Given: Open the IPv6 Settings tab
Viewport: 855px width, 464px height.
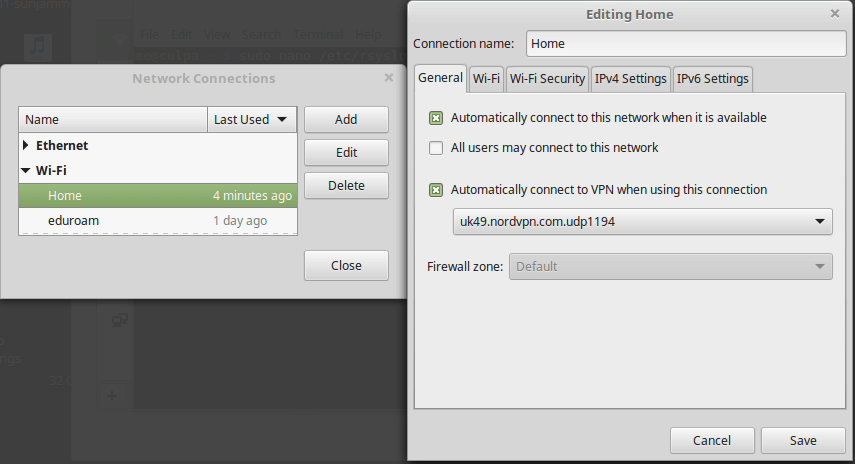Looking at the screenshot, I should click(x=712, y=78).
